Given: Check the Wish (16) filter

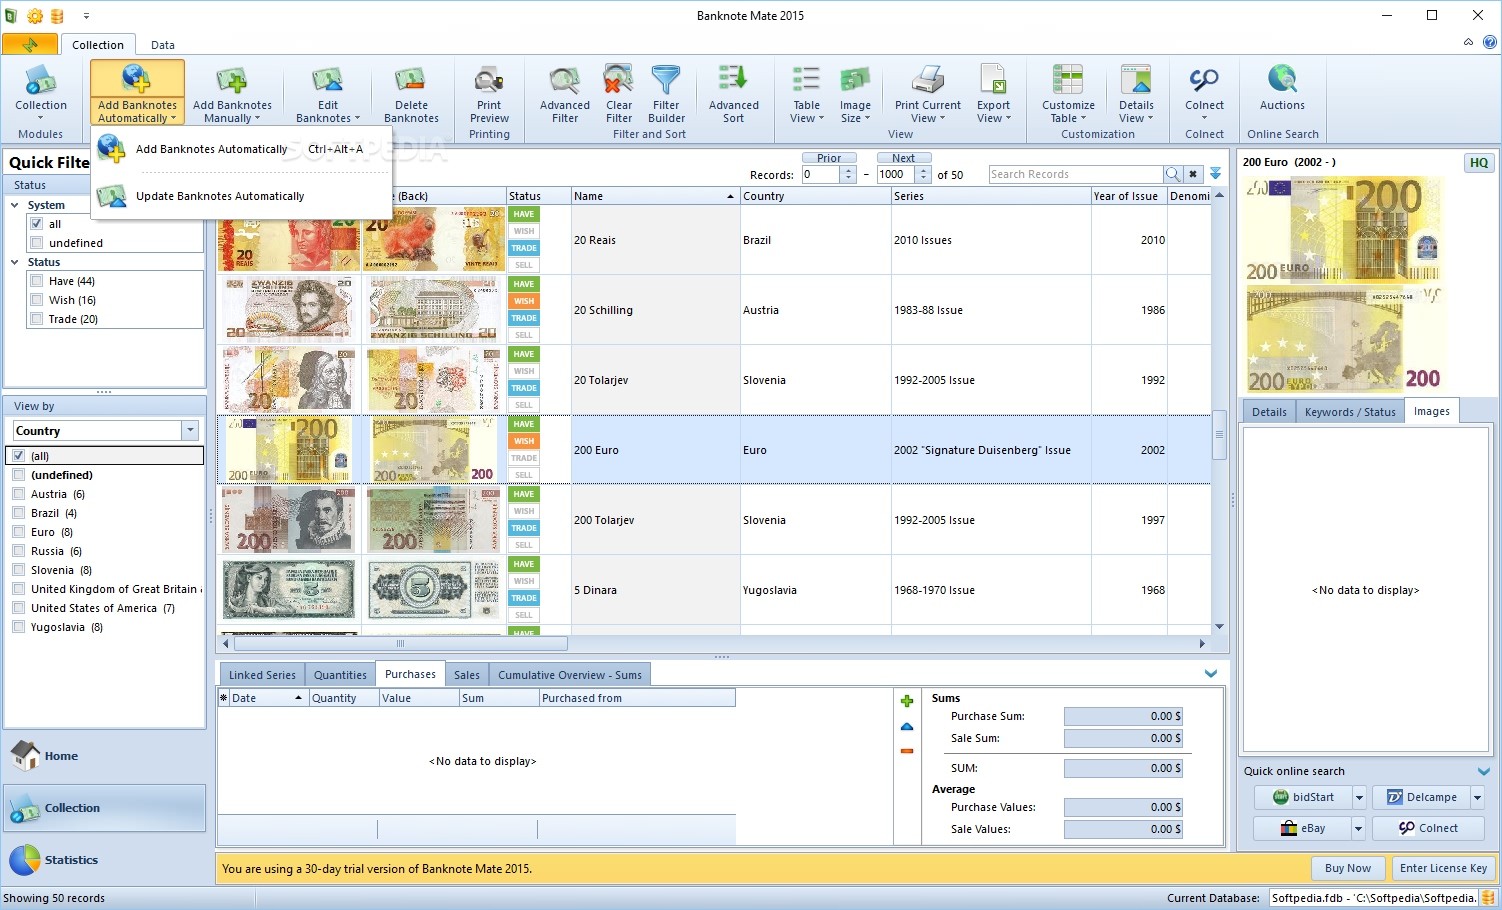Looking at the screenshot, I should (x=37, y=300).
